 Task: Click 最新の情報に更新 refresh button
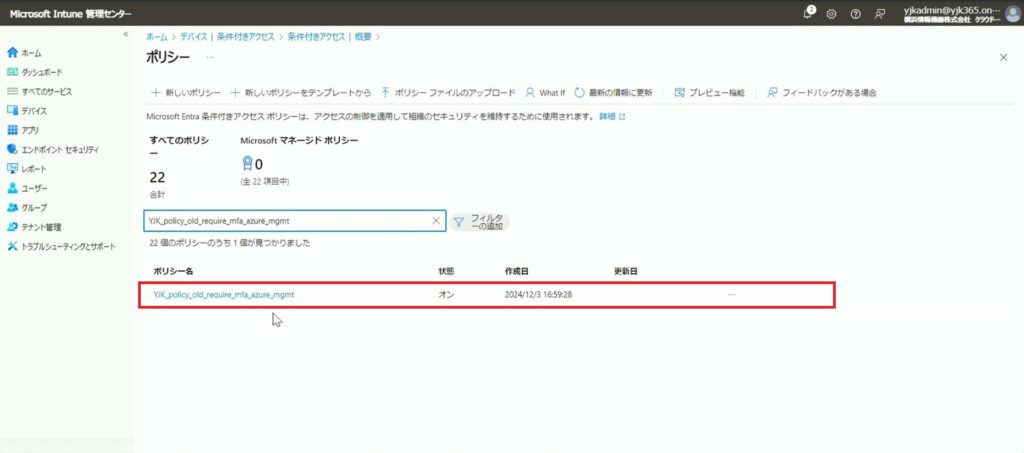point(613,93)
